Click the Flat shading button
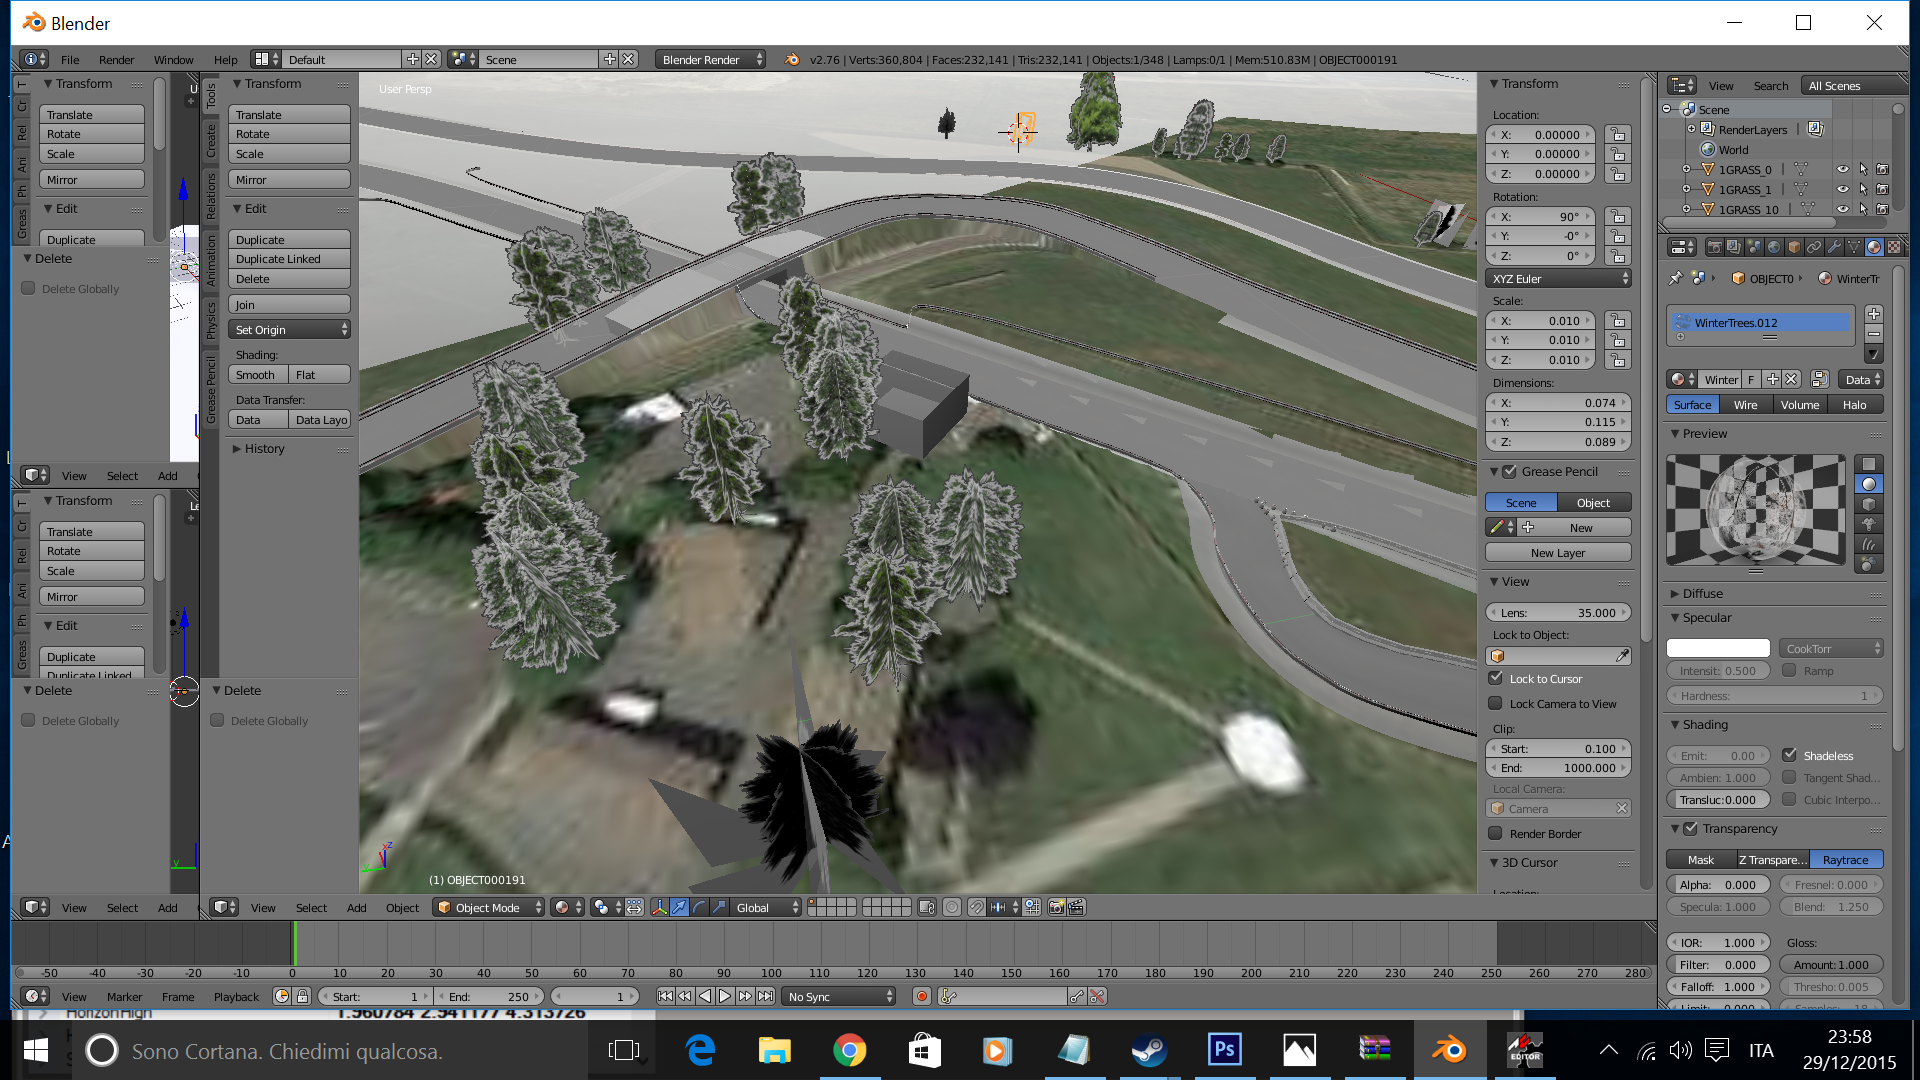Screen dimensions: 1920x1080 pyautogui.click(x=320, y=375)
